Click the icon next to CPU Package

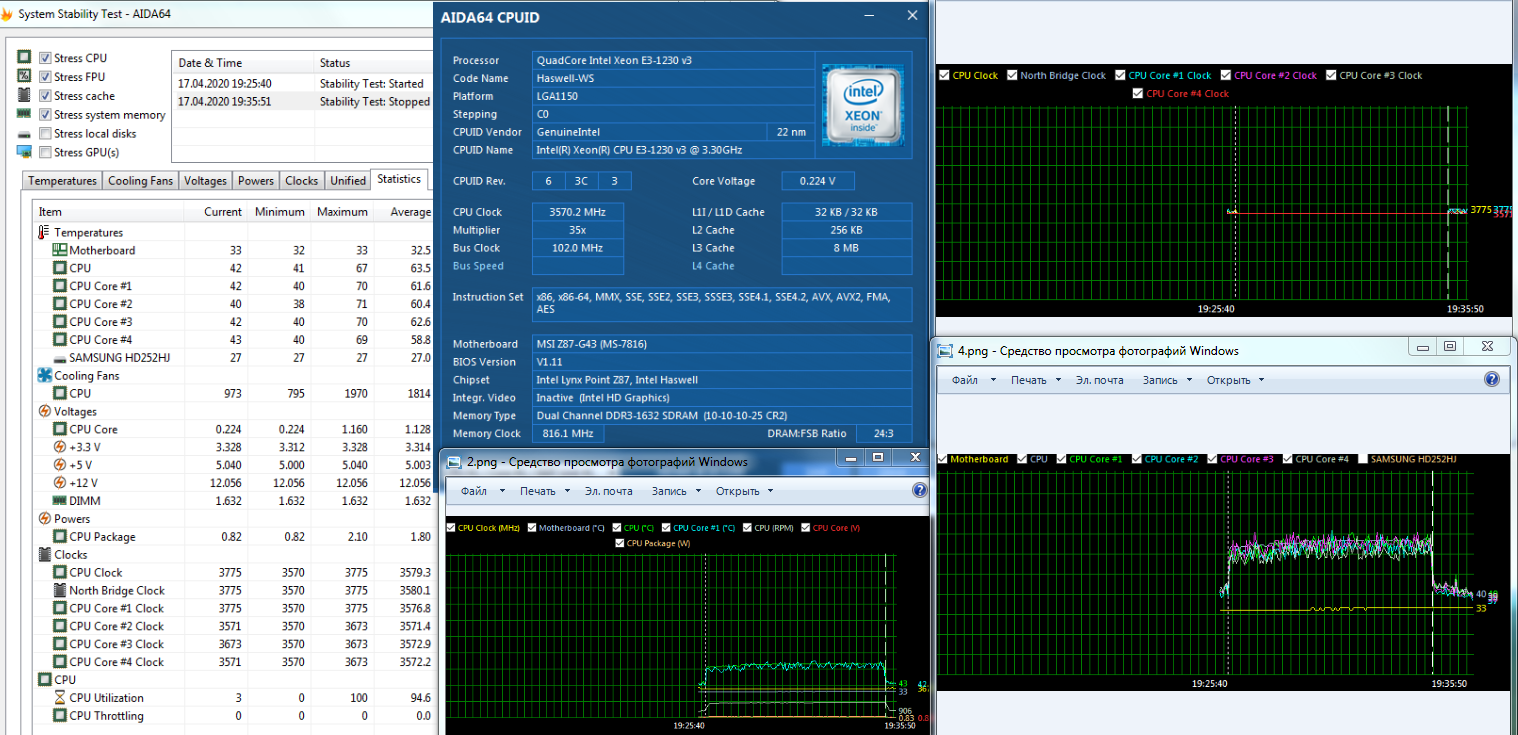[59, 537]
